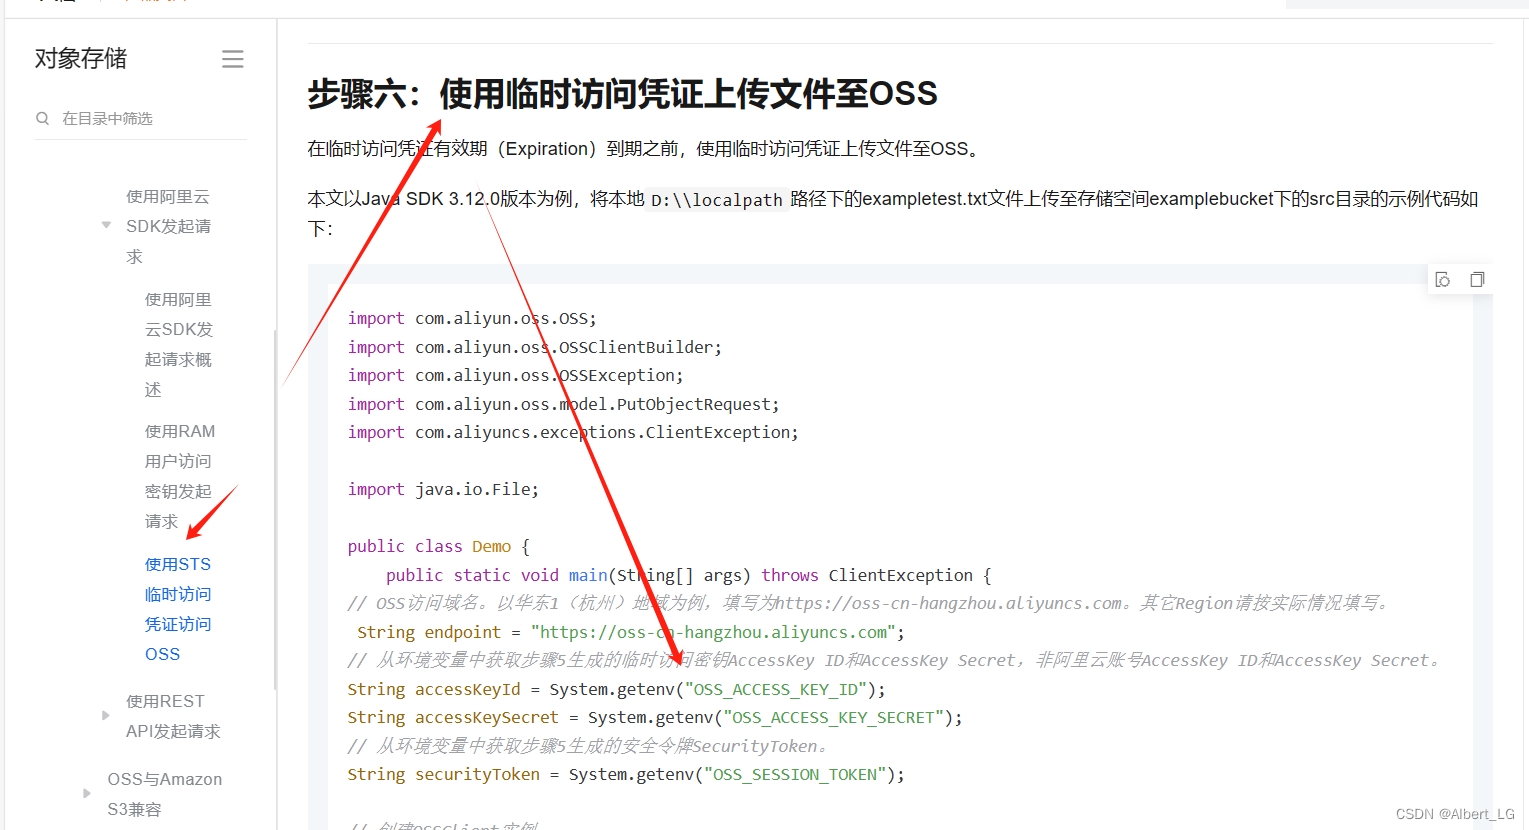
Task: Expand the 使用REST API发起请求 section
Action: [x=105, y=716]
